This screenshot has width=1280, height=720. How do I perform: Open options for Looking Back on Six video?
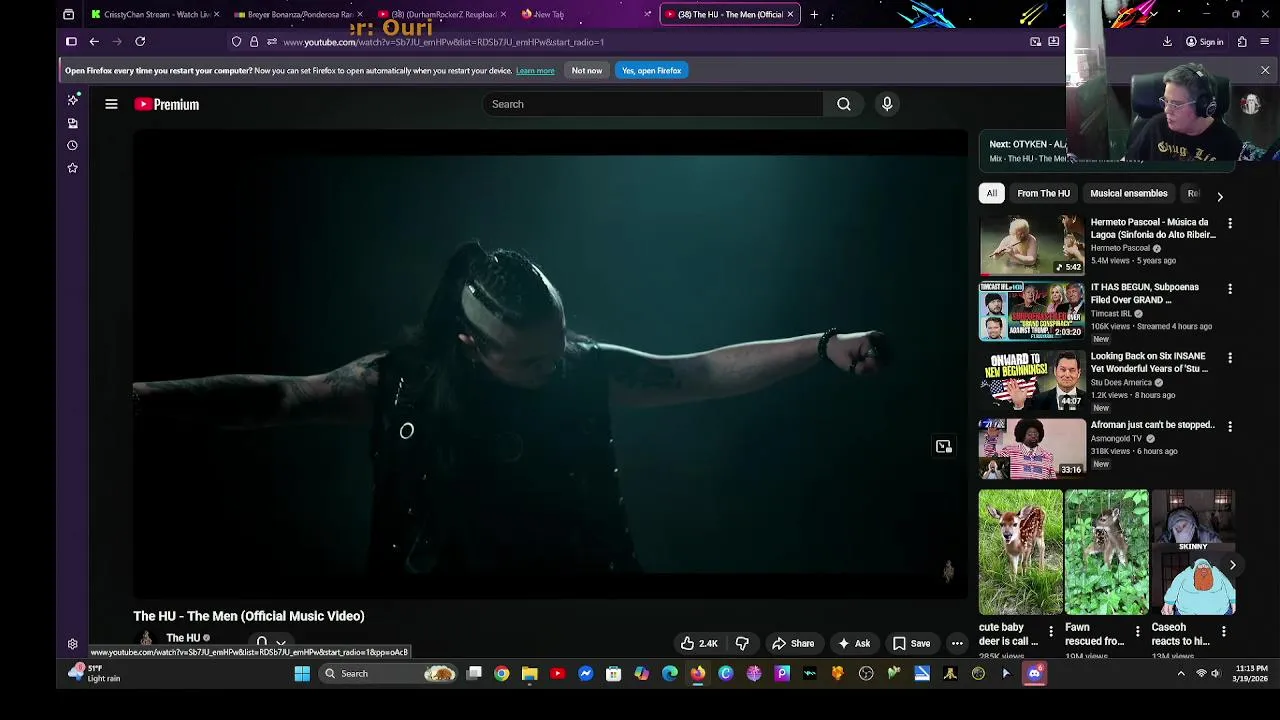(1230, 358)
